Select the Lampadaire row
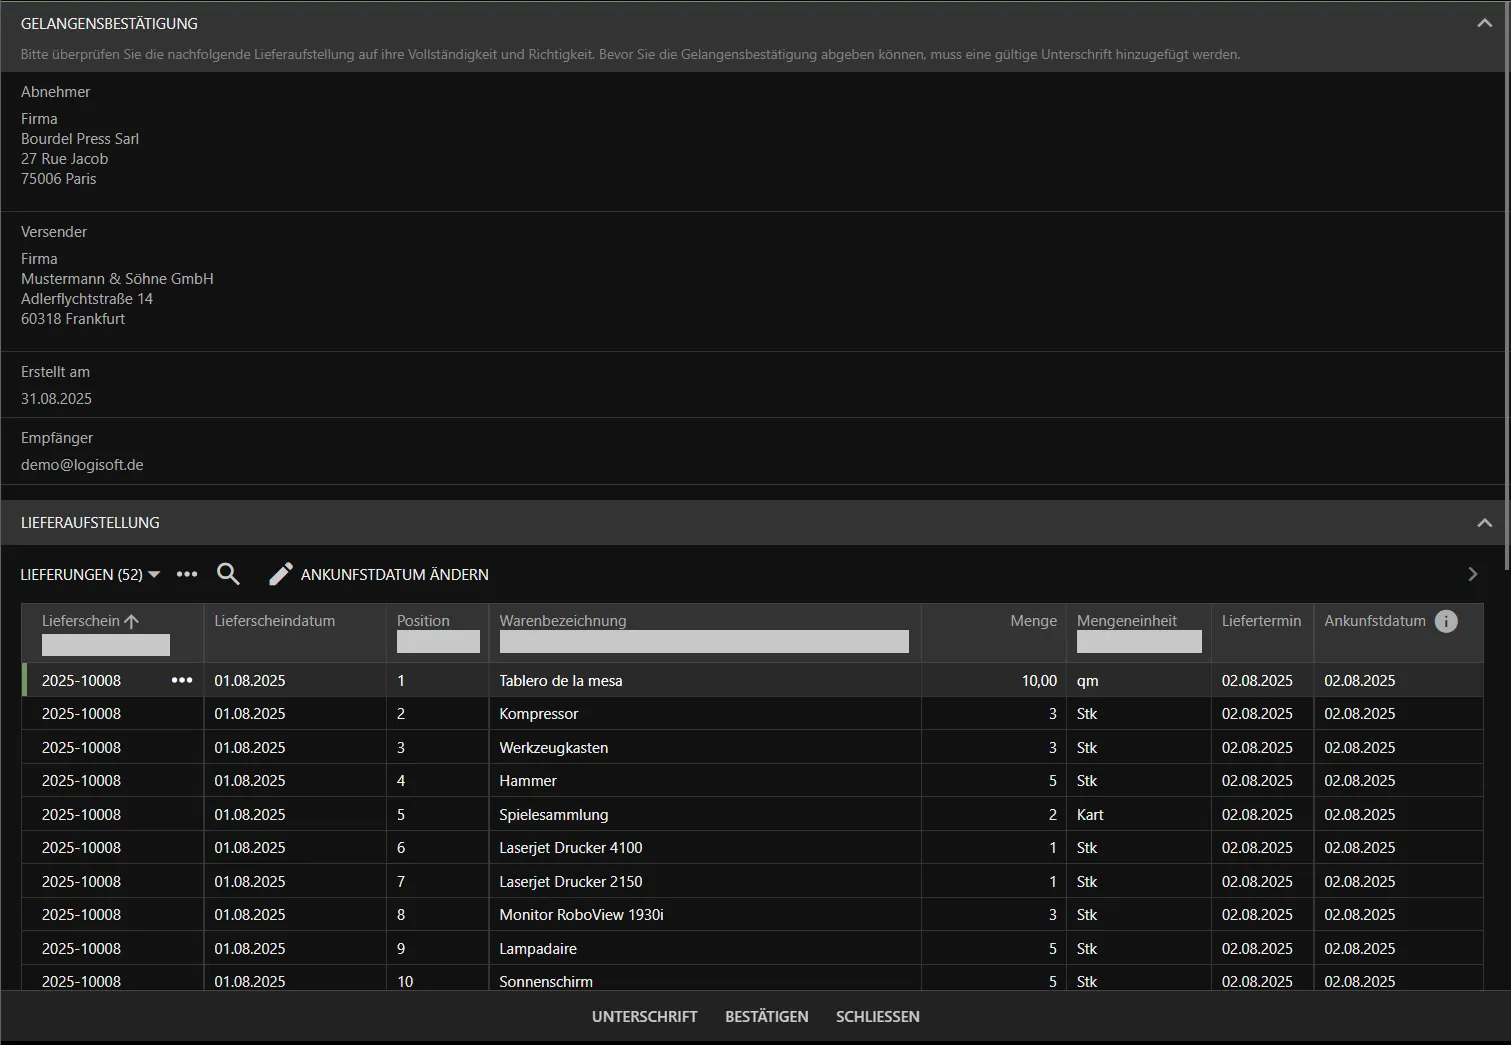1511x1045 pixels. (x=752, y=949)
